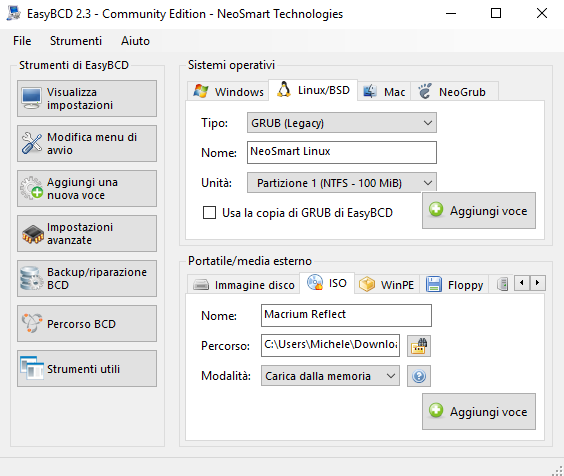Switch to the Mac tab
Screen dimensions: 564x476
[384, 91]
